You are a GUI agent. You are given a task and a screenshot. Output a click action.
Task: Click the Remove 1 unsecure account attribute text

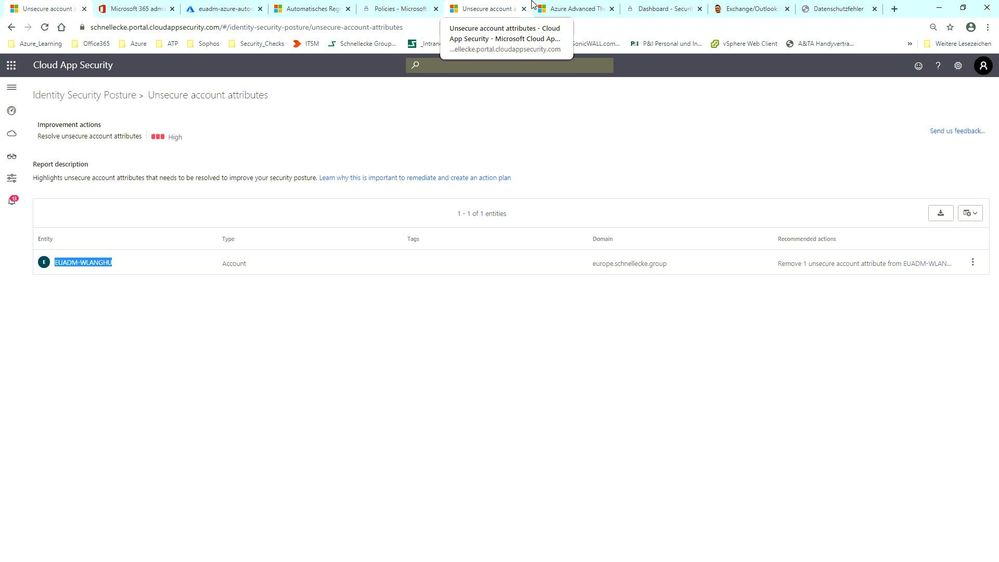[x=864, y=263]
